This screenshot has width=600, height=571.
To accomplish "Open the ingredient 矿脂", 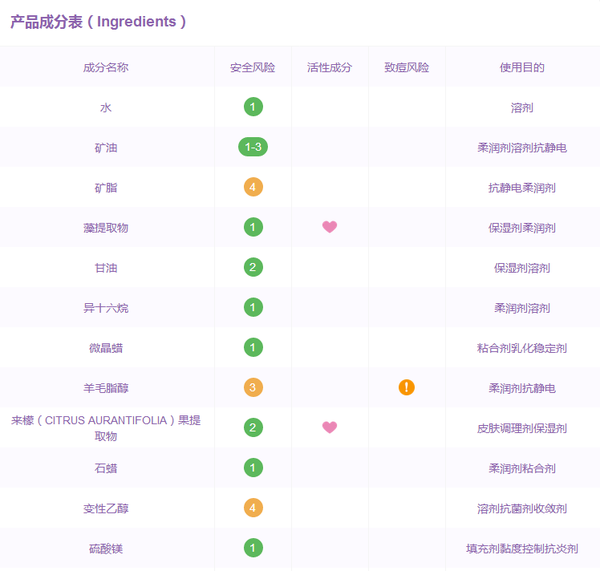I will [x=106, y=188].
